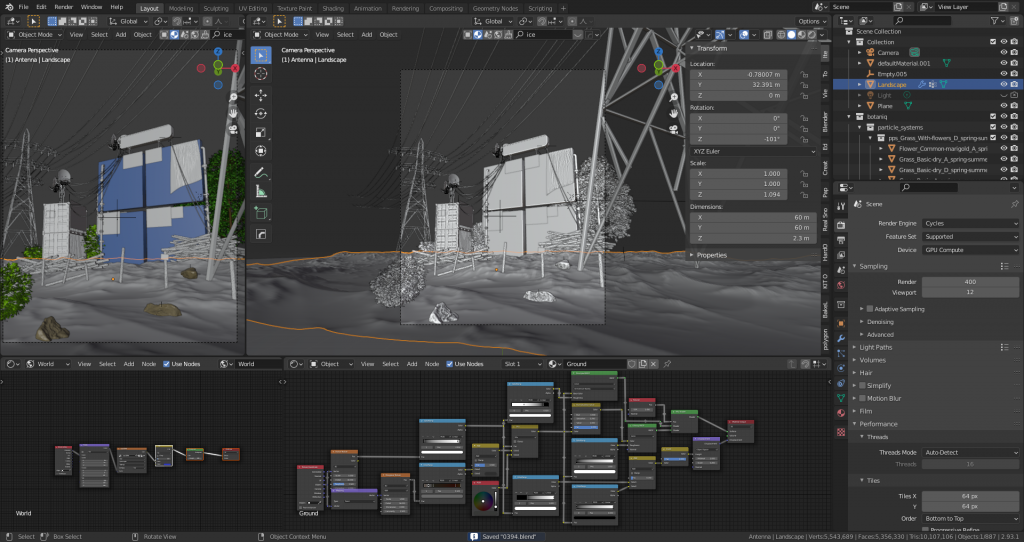Collapse the particle_systems collection
Screen dimensions: 1024x542
(x=860, y=127)
